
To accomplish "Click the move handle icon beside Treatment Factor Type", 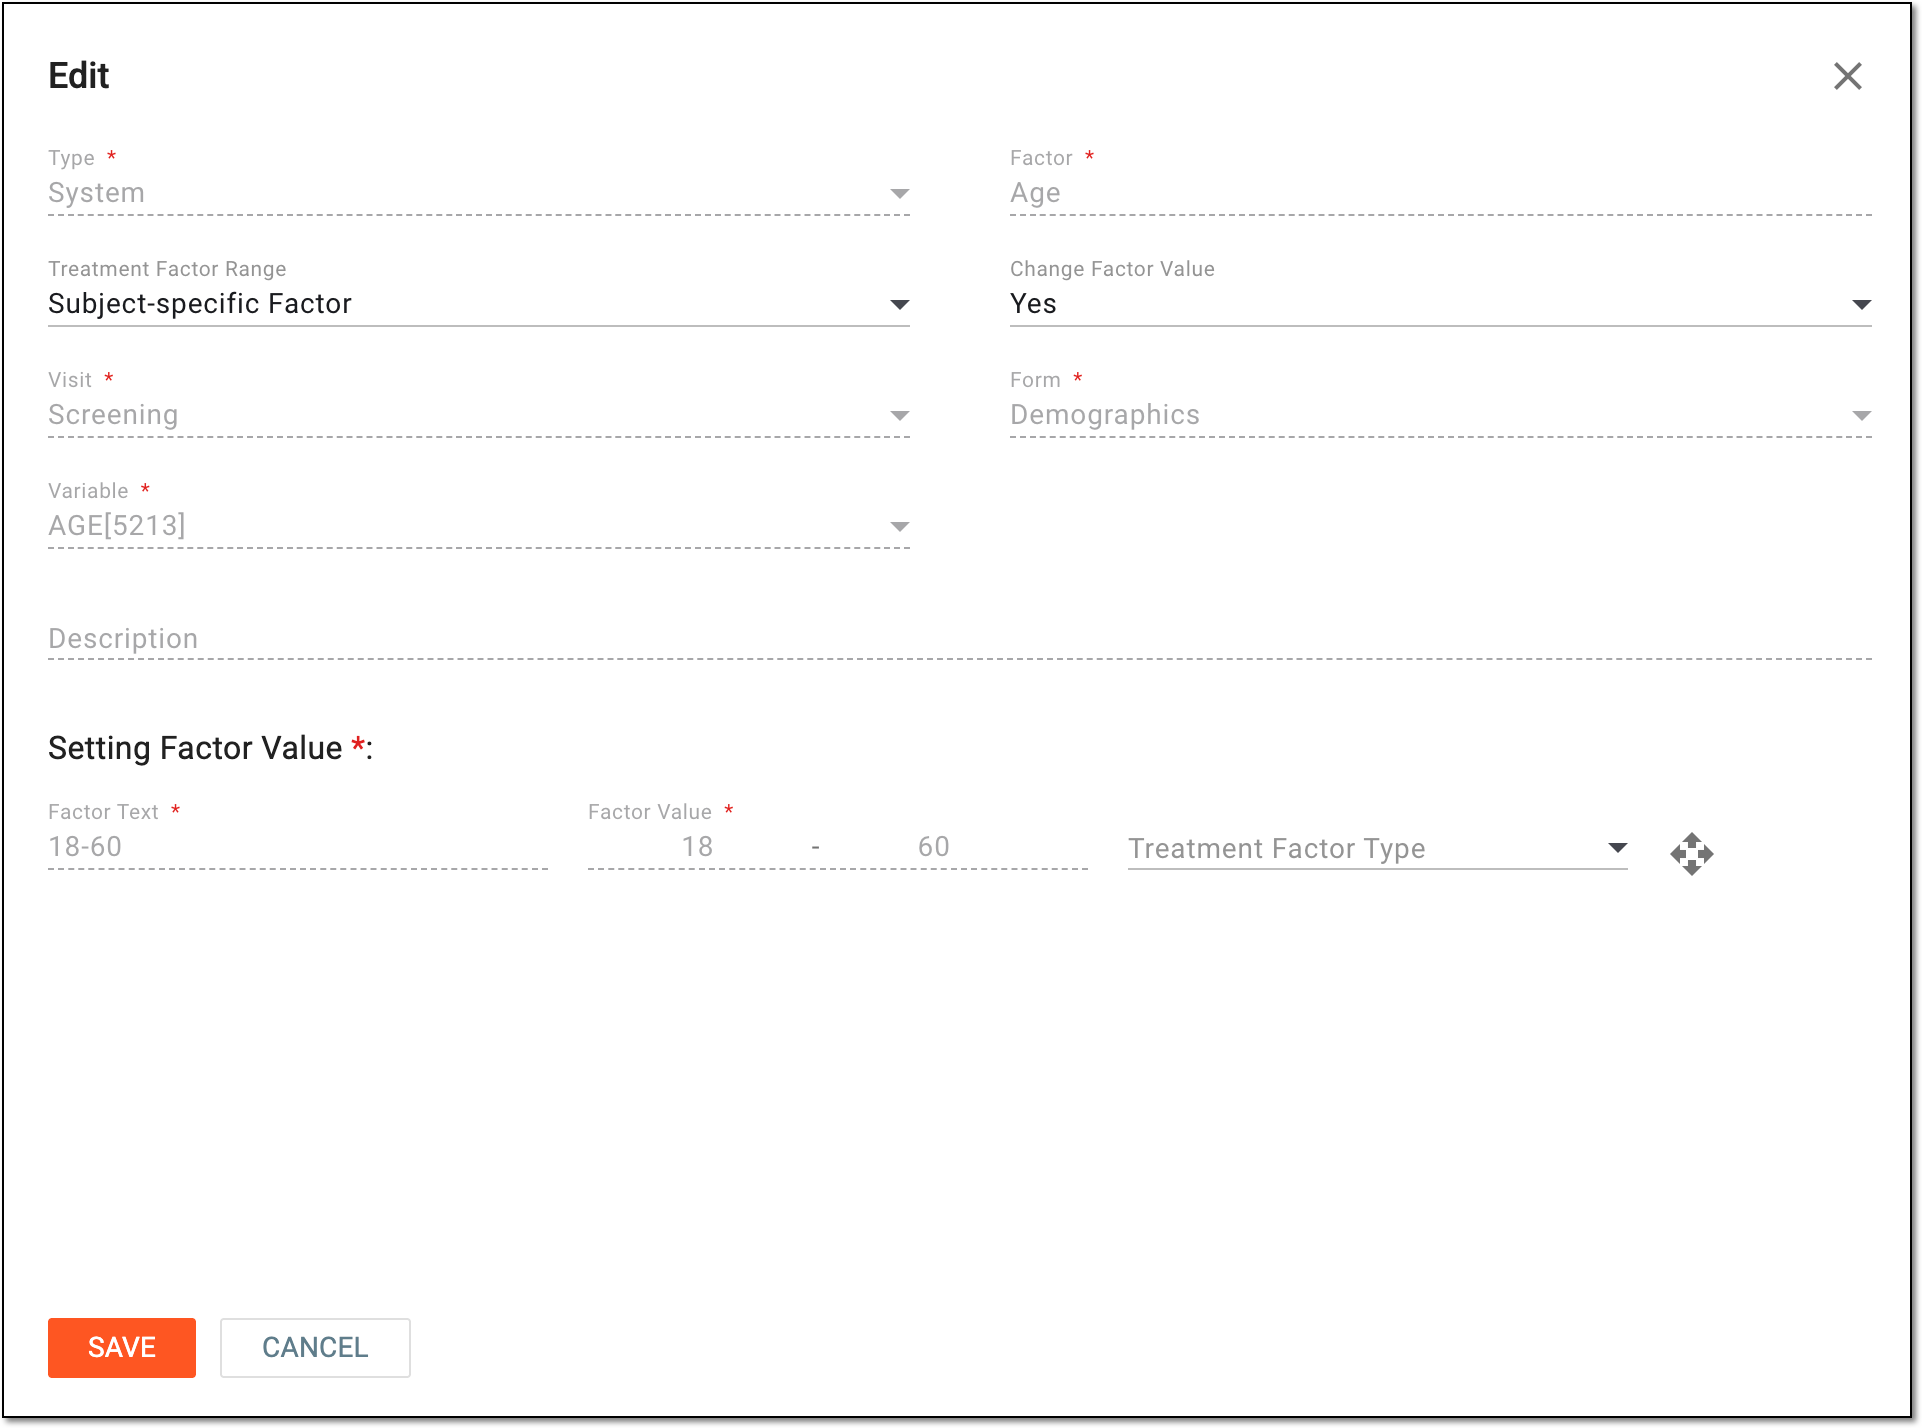I will [1691, 853].
